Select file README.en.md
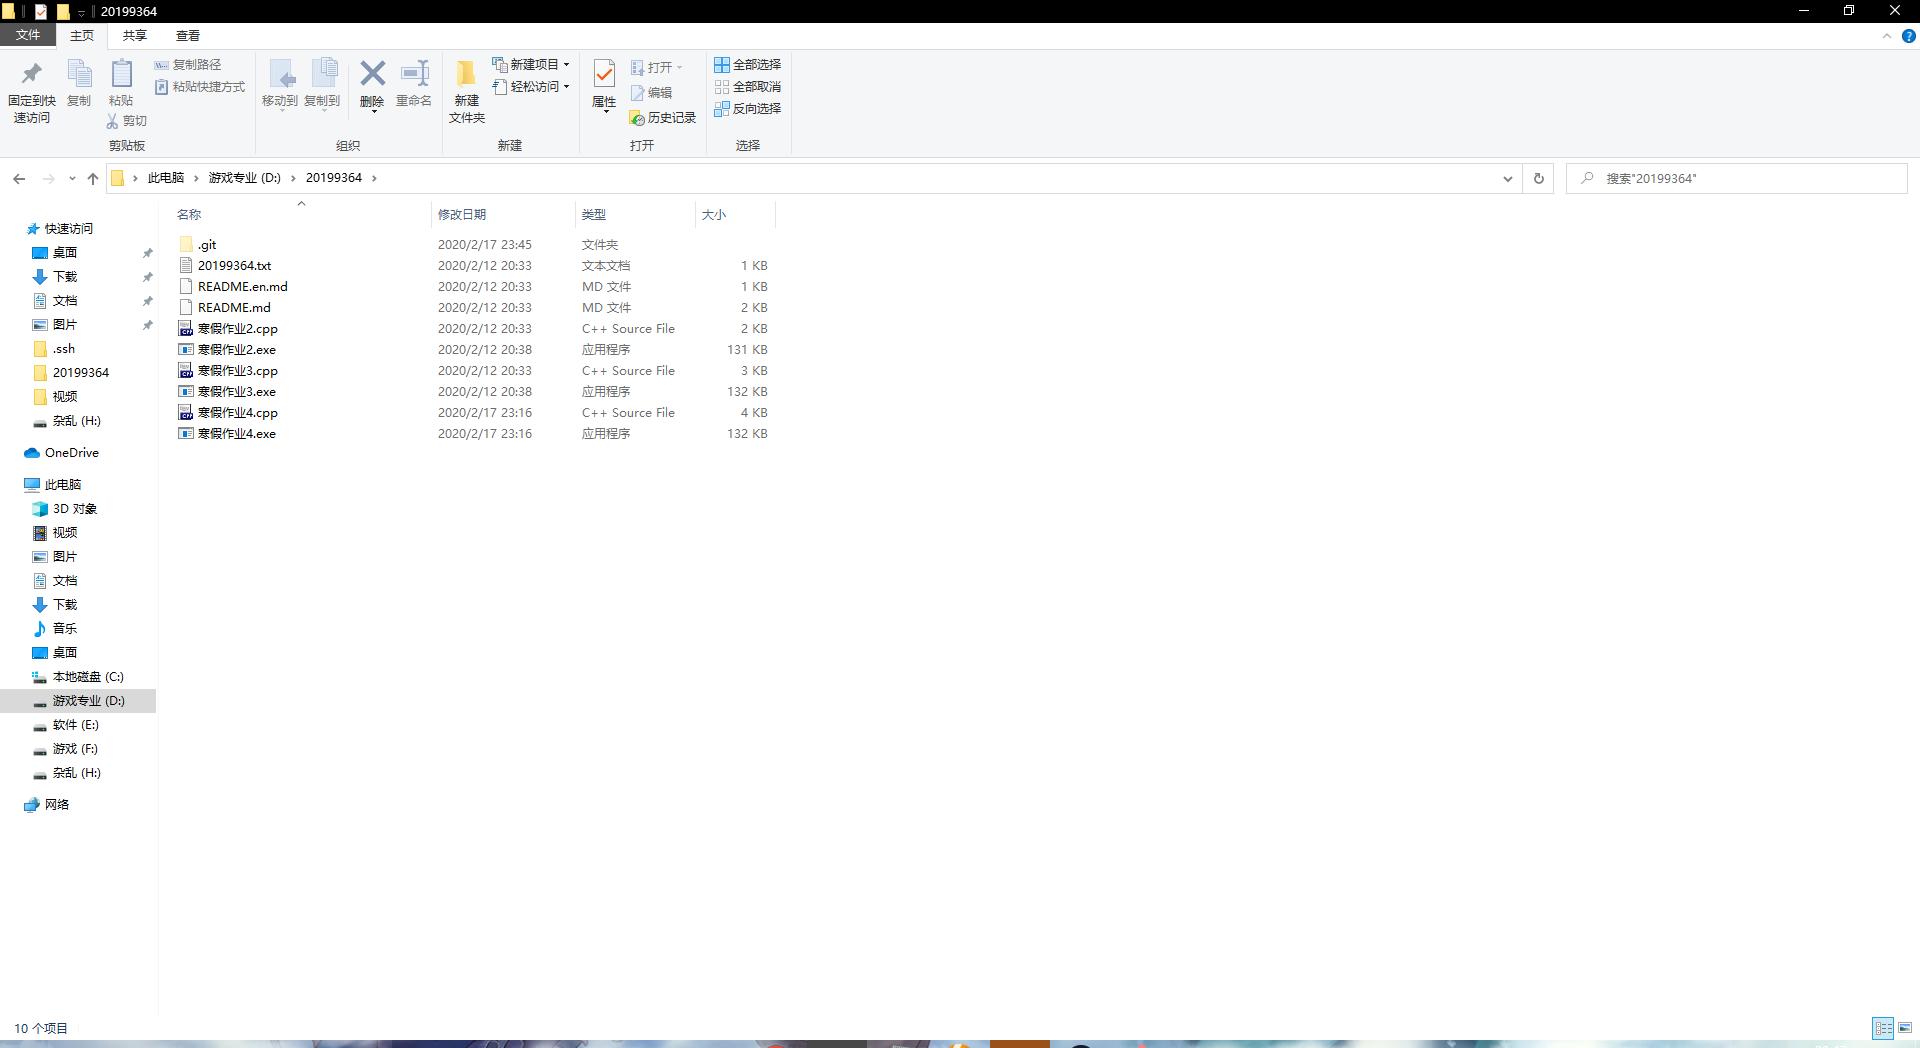Viewport: 1920px width, 1048px height. click(x=473, y=287)
